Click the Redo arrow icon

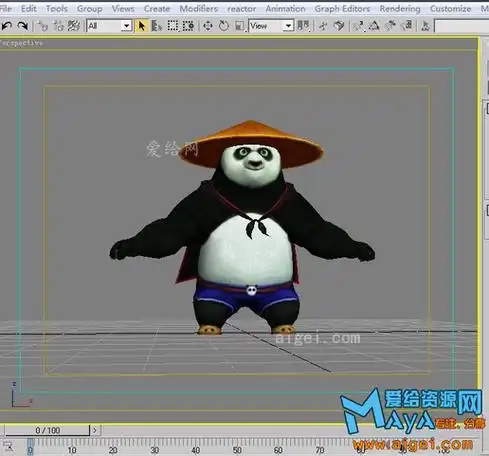(22, 26)
